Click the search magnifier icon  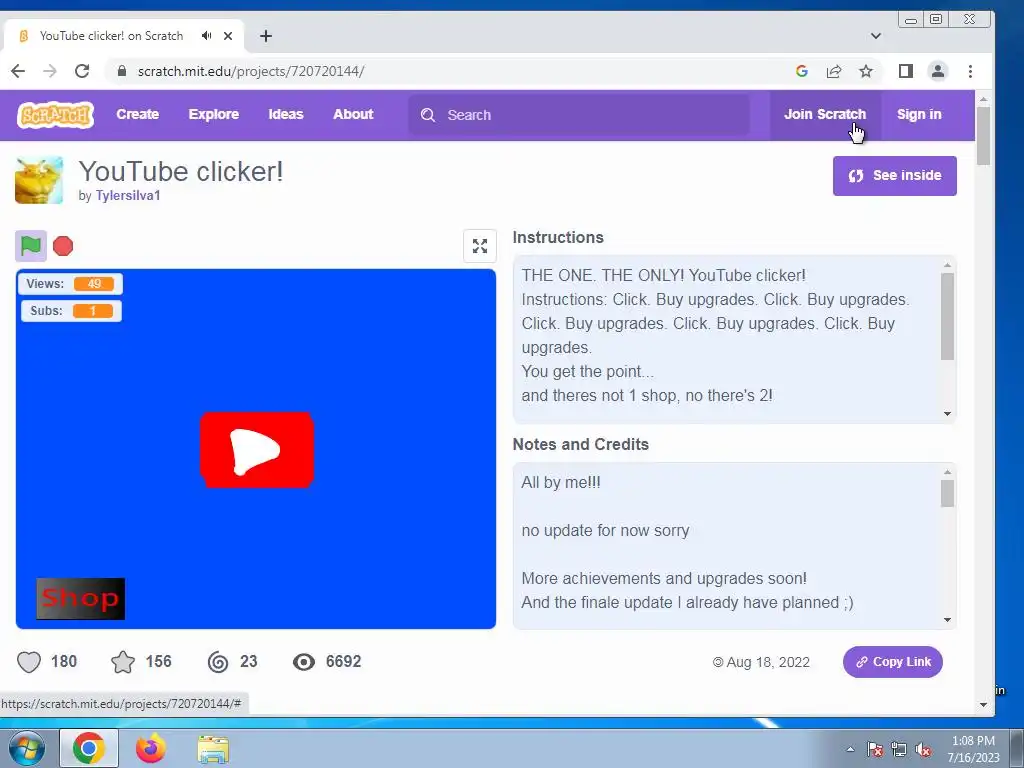(x=428, y=115)
